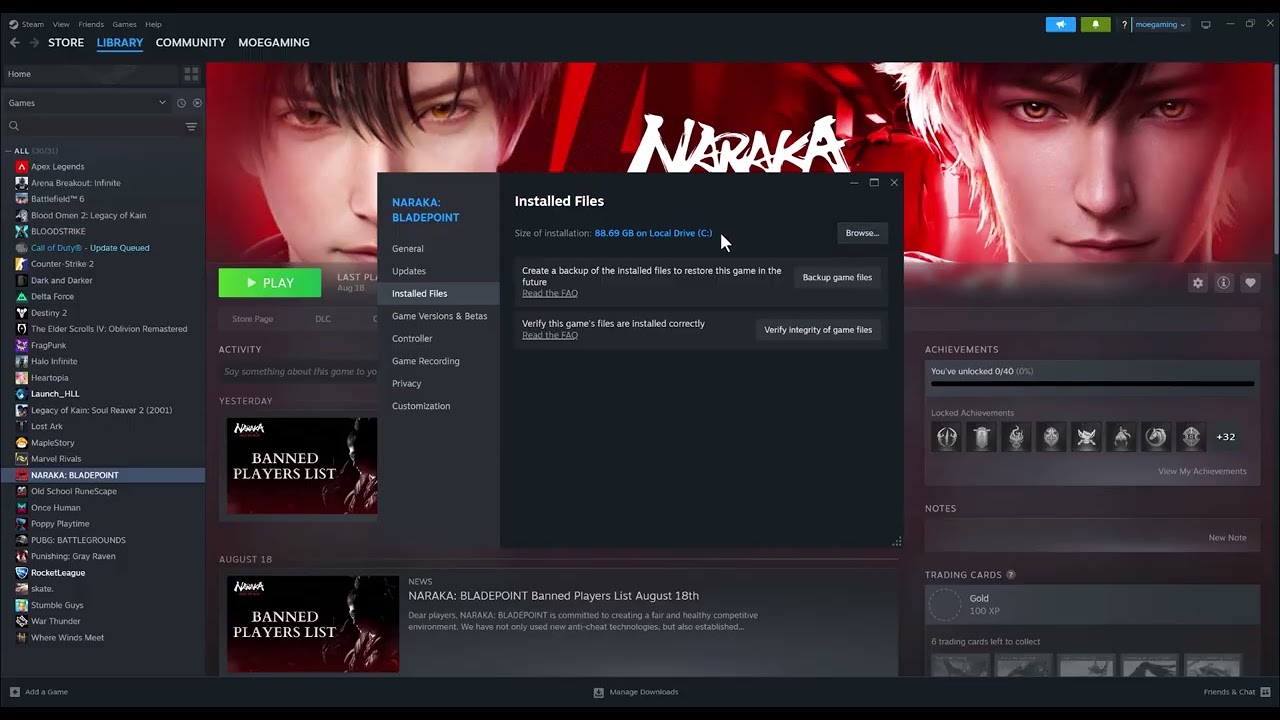Click the library search magnifier icon
Screen dimensions: 1280x720
click(14, 126)
